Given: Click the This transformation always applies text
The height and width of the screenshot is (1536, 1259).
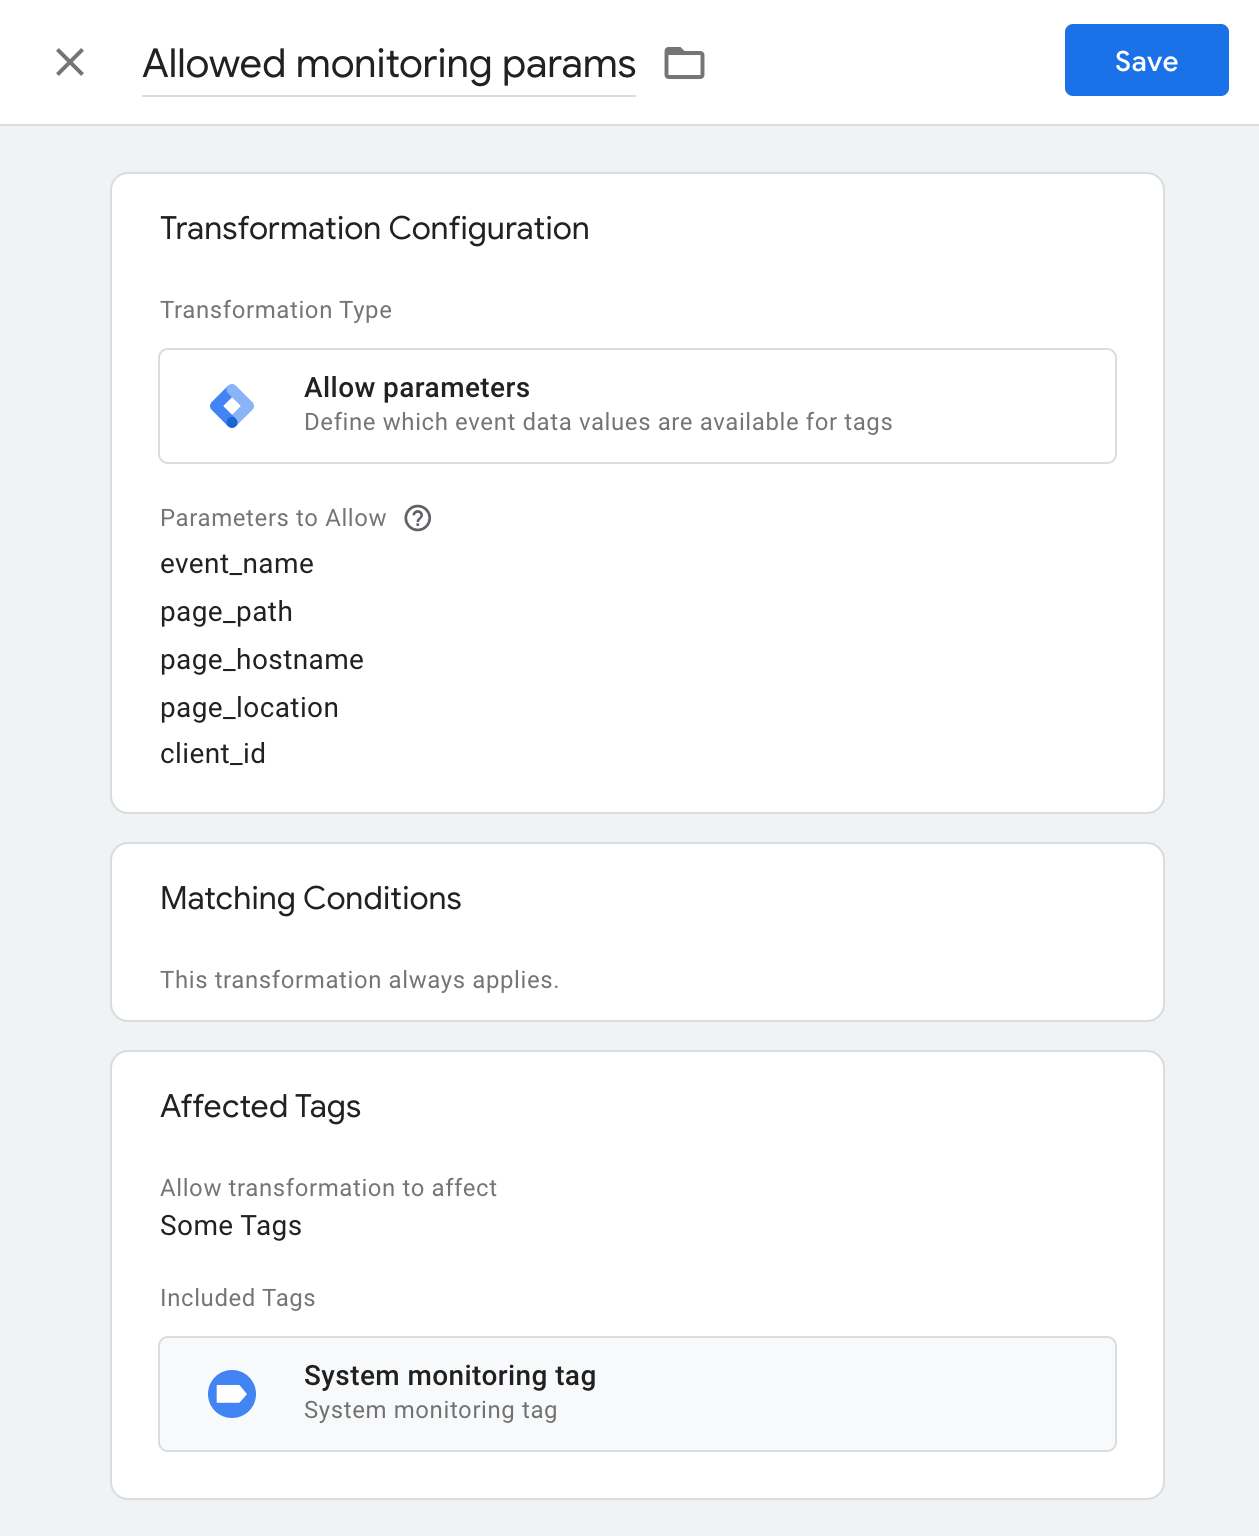Looking at the screenshot, I should click(x=360, y=980).
